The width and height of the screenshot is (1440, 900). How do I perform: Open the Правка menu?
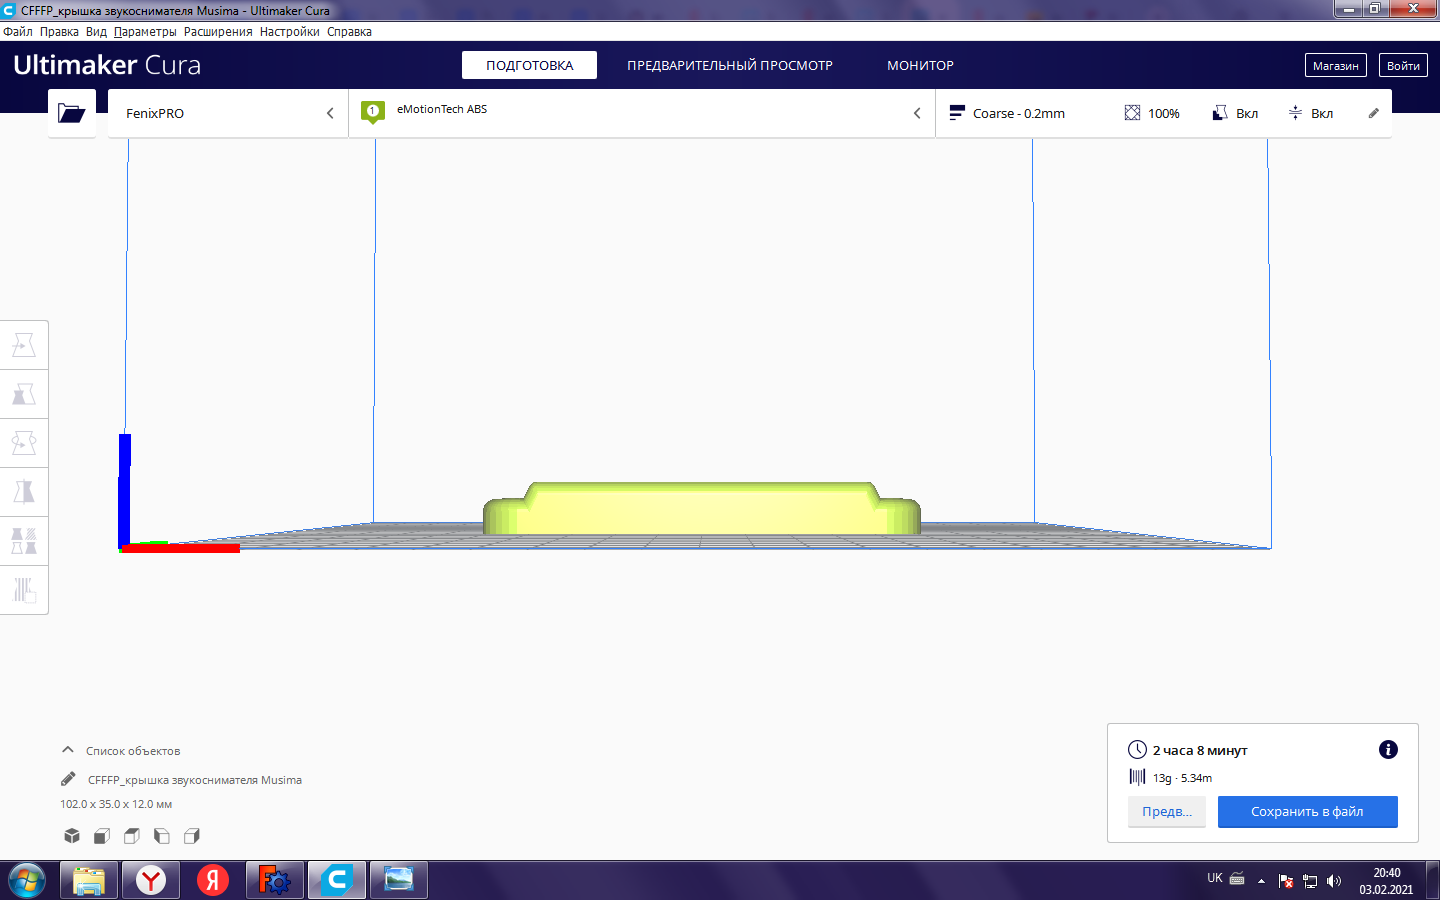[59, 32]
